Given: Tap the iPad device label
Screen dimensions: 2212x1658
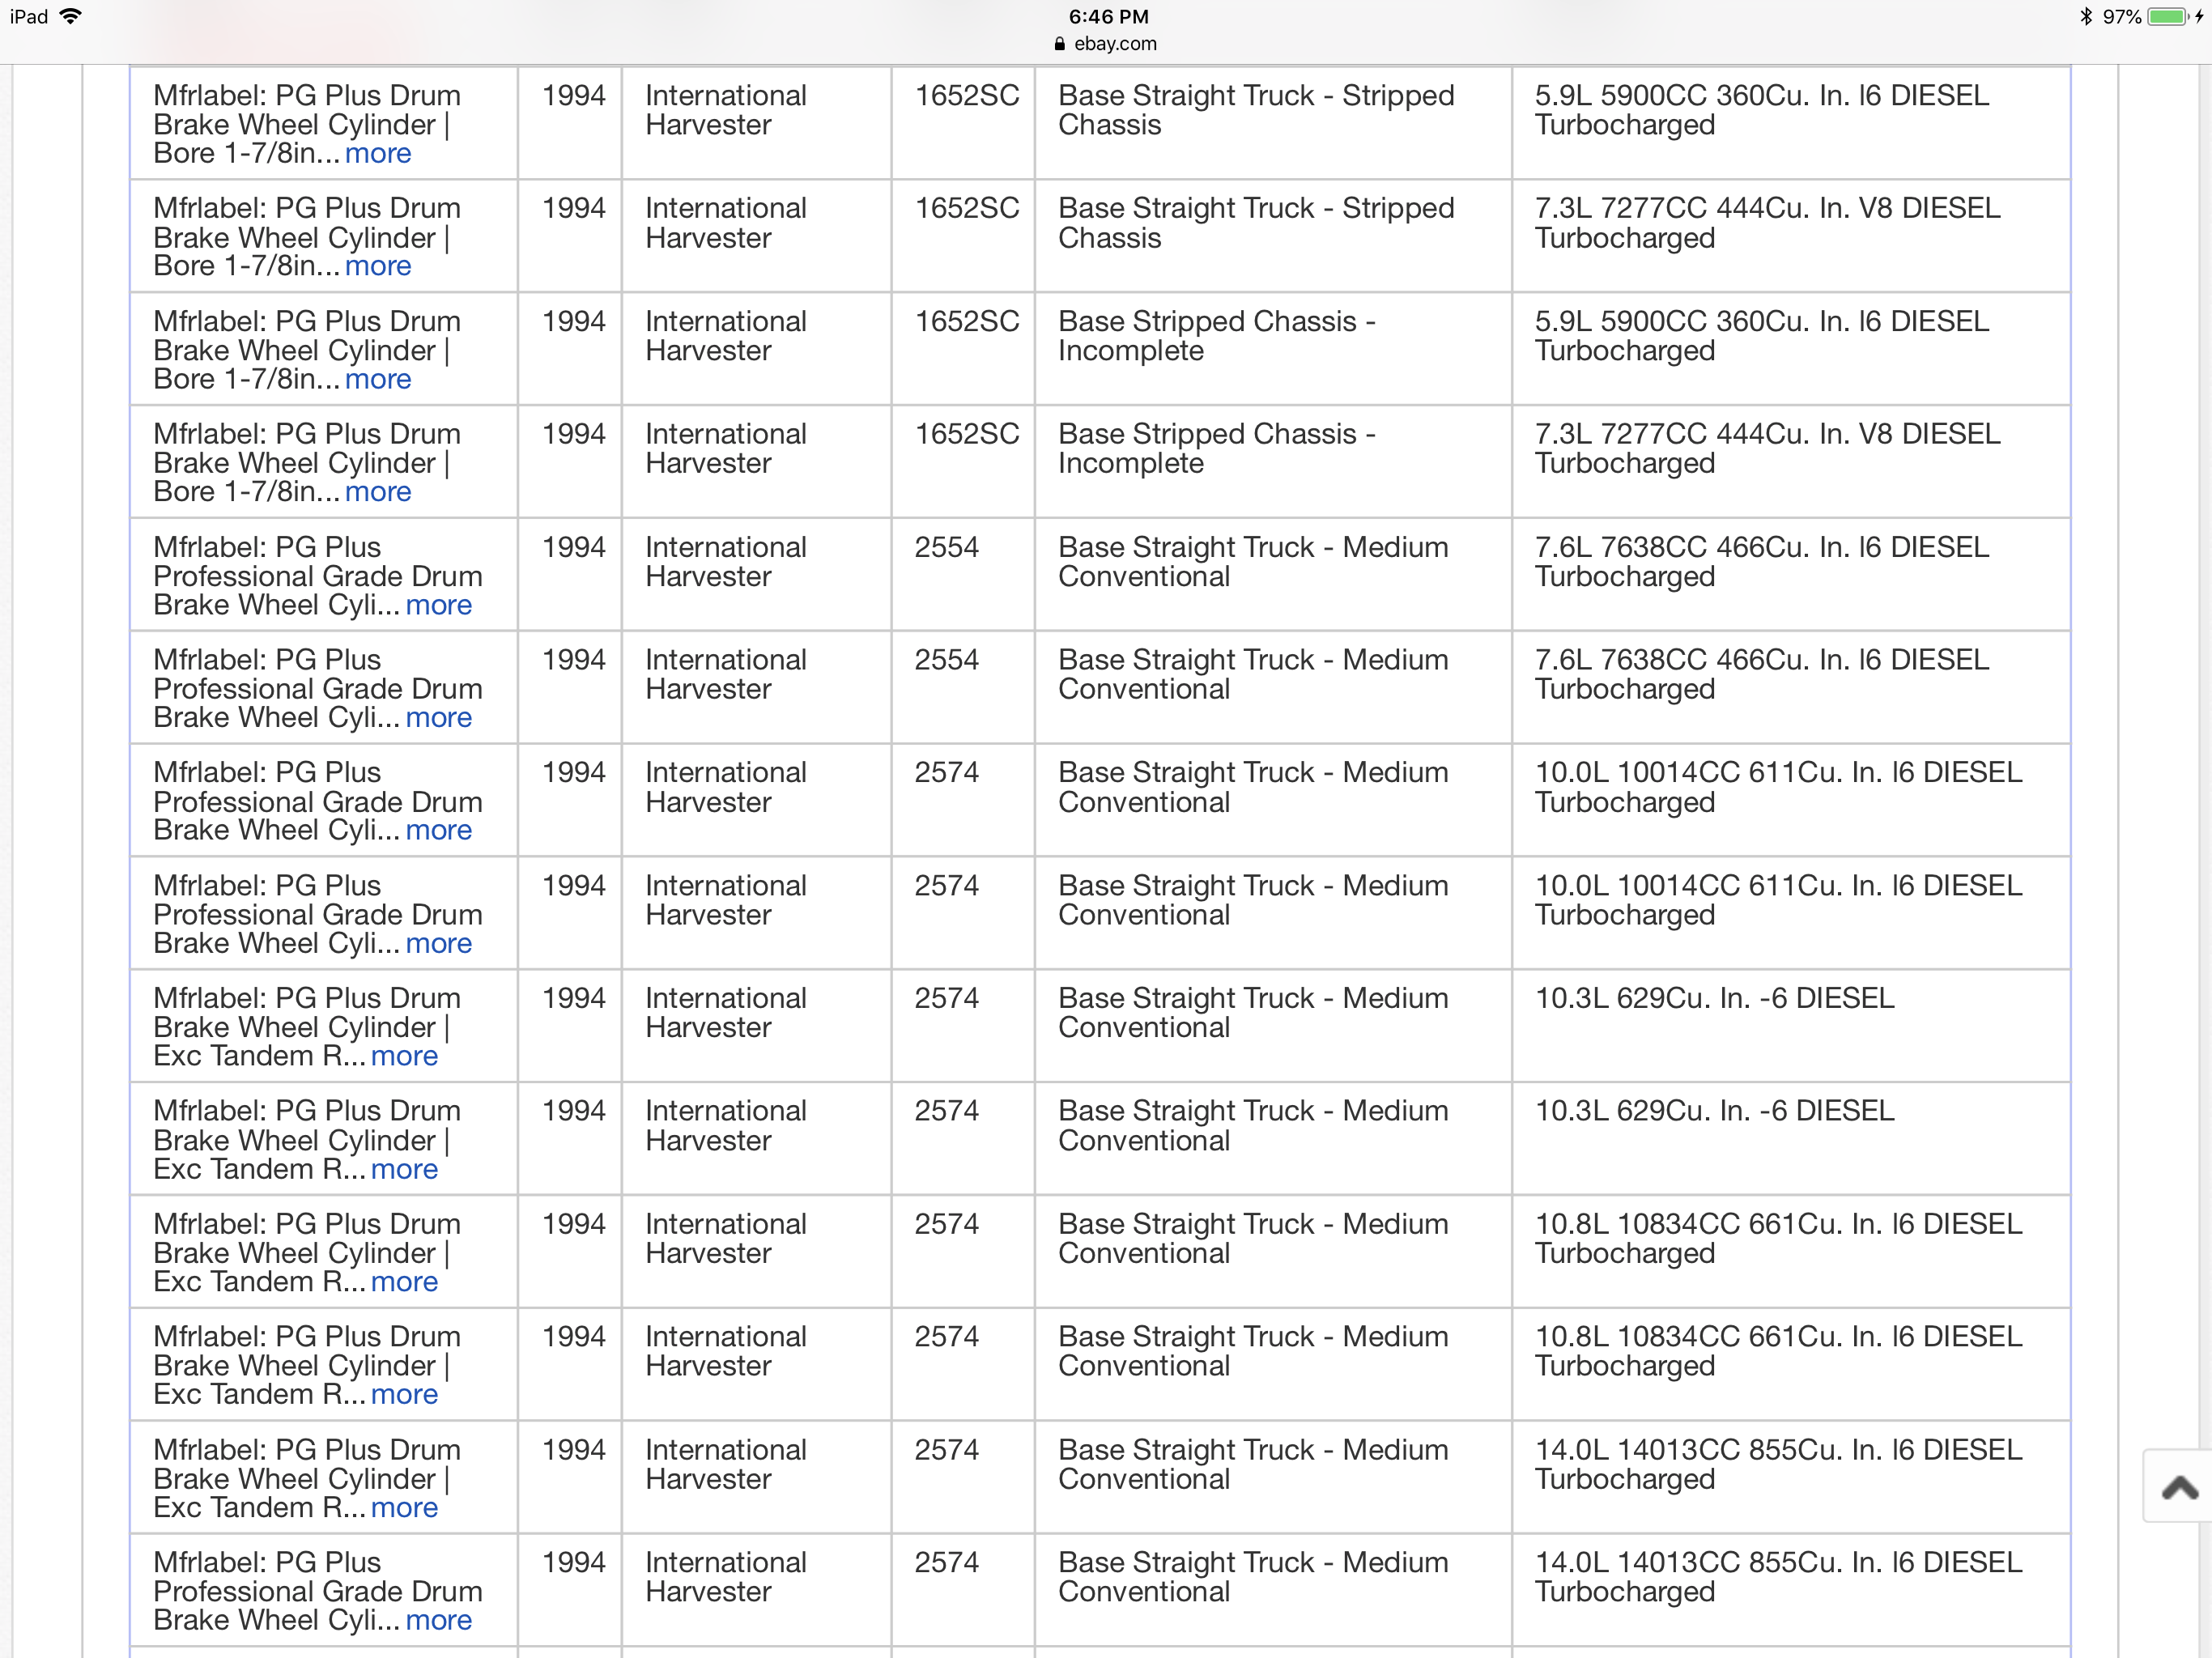Looking at the screenshot, I should pyautogui.click(x=29, y=16).
